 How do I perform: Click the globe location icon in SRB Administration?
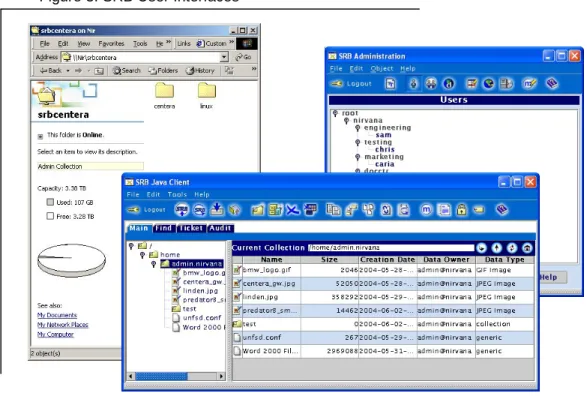click(x=489, y=84)
